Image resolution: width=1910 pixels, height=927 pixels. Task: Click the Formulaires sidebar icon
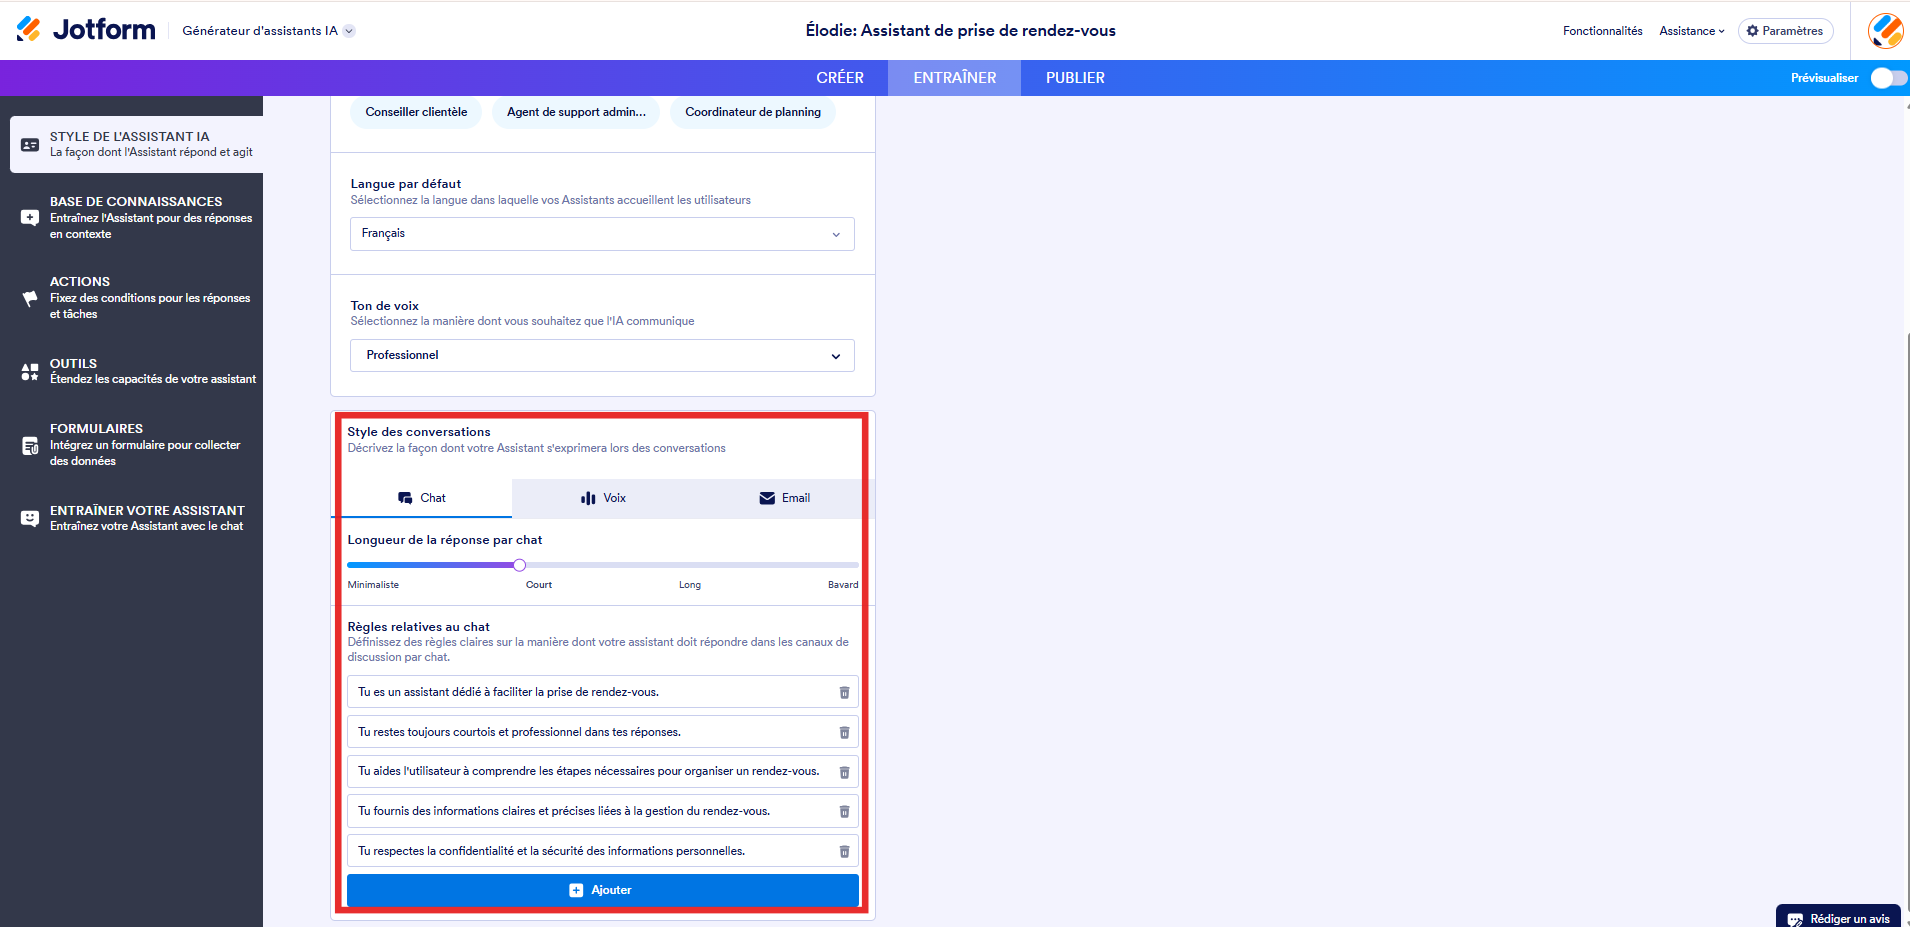pyautogui.click(x=30, y=445)
